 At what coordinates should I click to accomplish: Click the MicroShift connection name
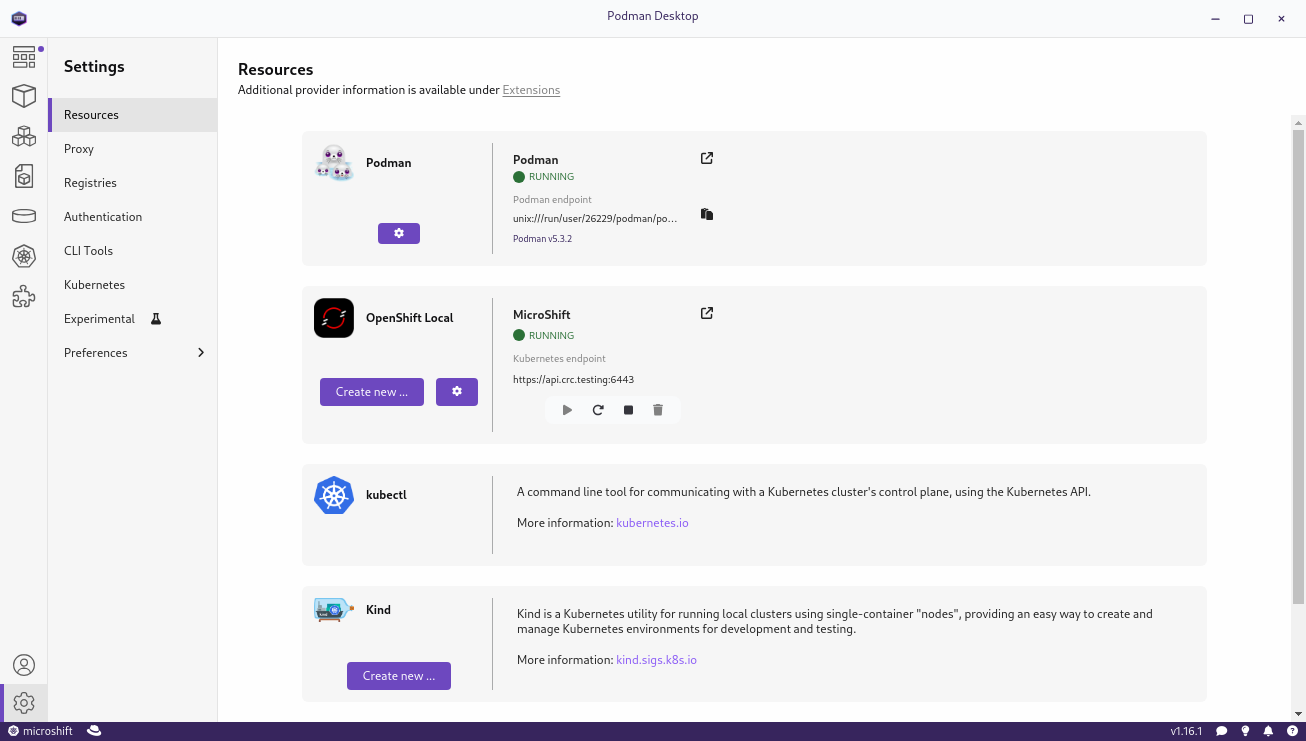point(542,315)
